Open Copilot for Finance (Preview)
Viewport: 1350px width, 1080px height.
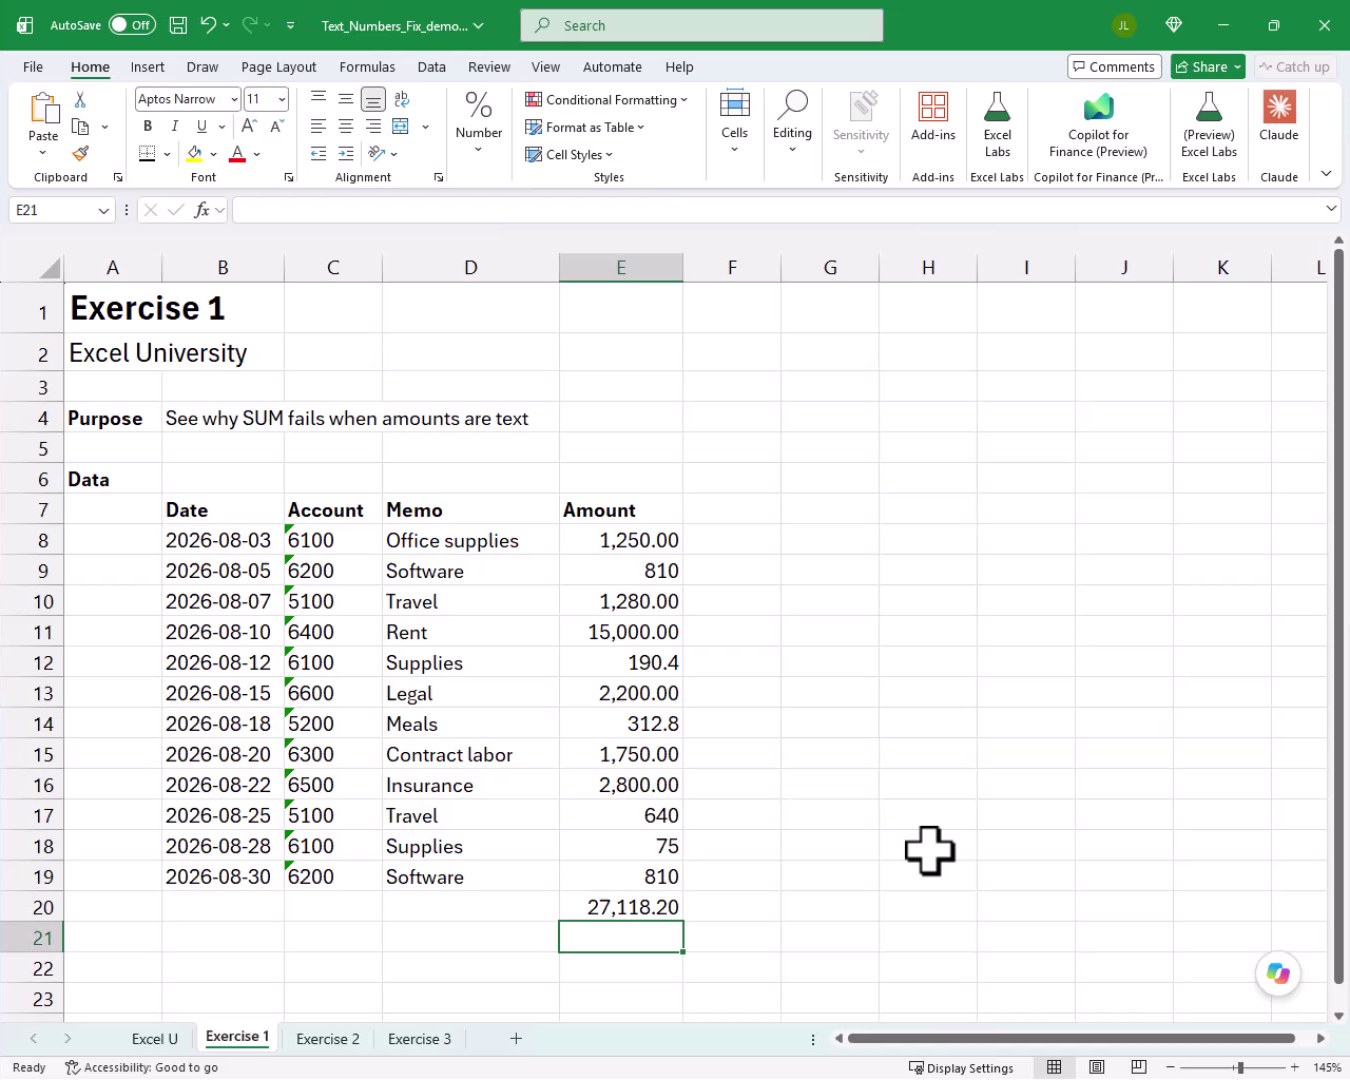(x=1098, y=123)
